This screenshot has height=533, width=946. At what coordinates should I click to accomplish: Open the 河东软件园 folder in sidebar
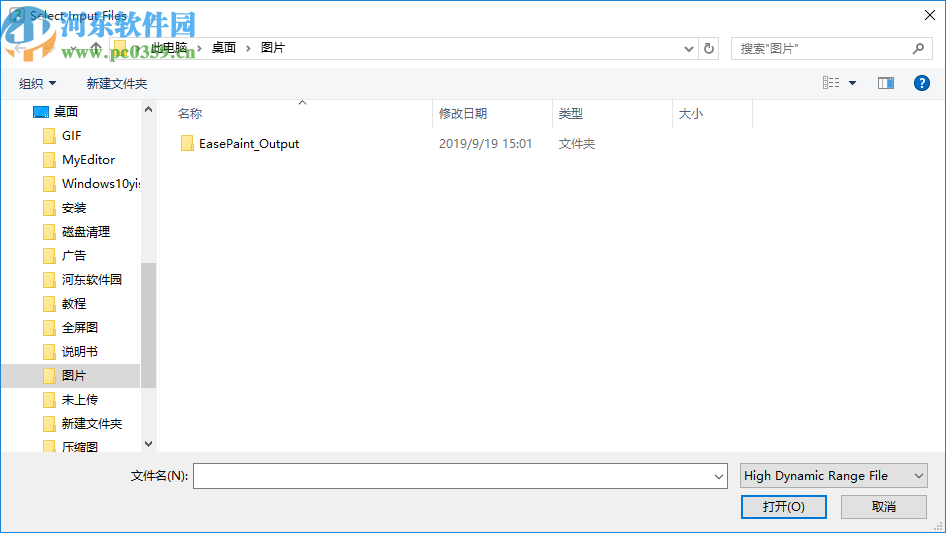pos(92,279)
